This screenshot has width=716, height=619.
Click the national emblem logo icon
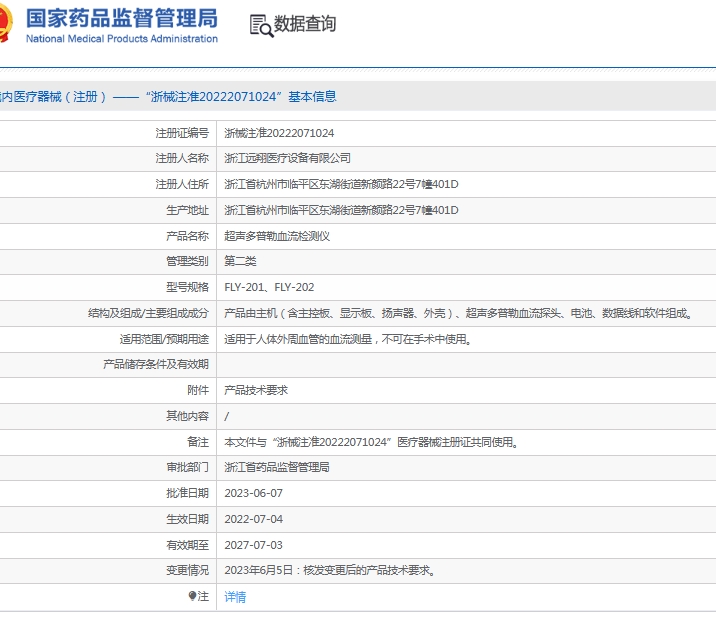pyautogui.click(x=5, y=22)
